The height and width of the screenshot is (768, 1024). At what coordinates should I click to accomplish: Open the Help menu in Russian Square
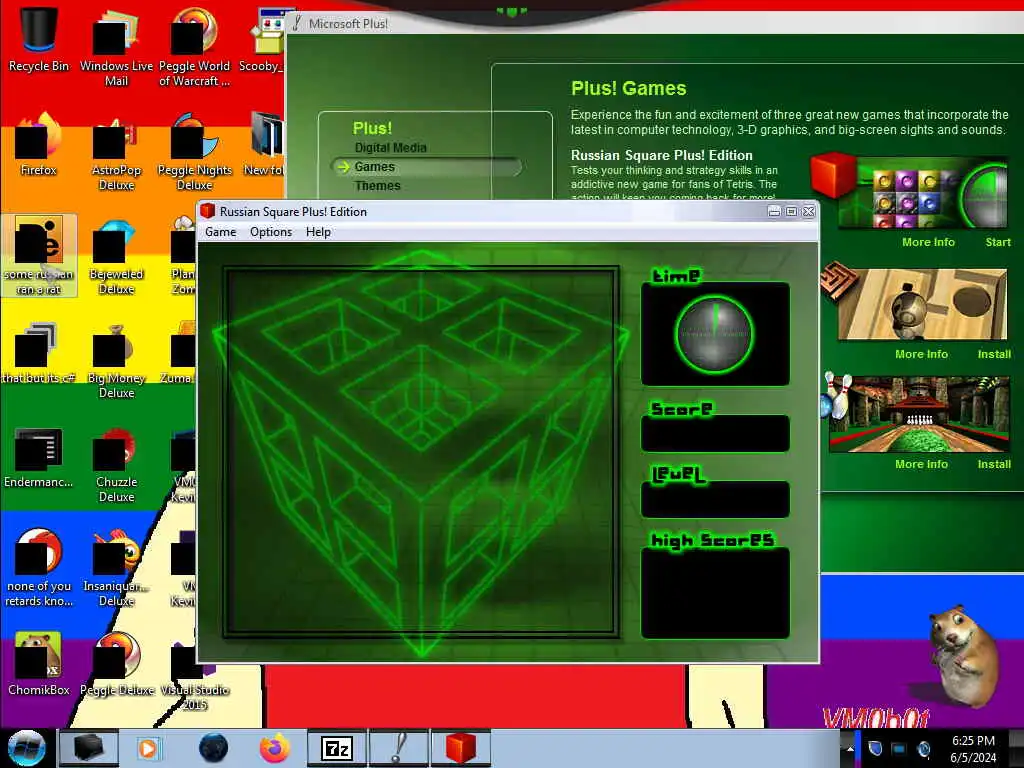[318, 232]
